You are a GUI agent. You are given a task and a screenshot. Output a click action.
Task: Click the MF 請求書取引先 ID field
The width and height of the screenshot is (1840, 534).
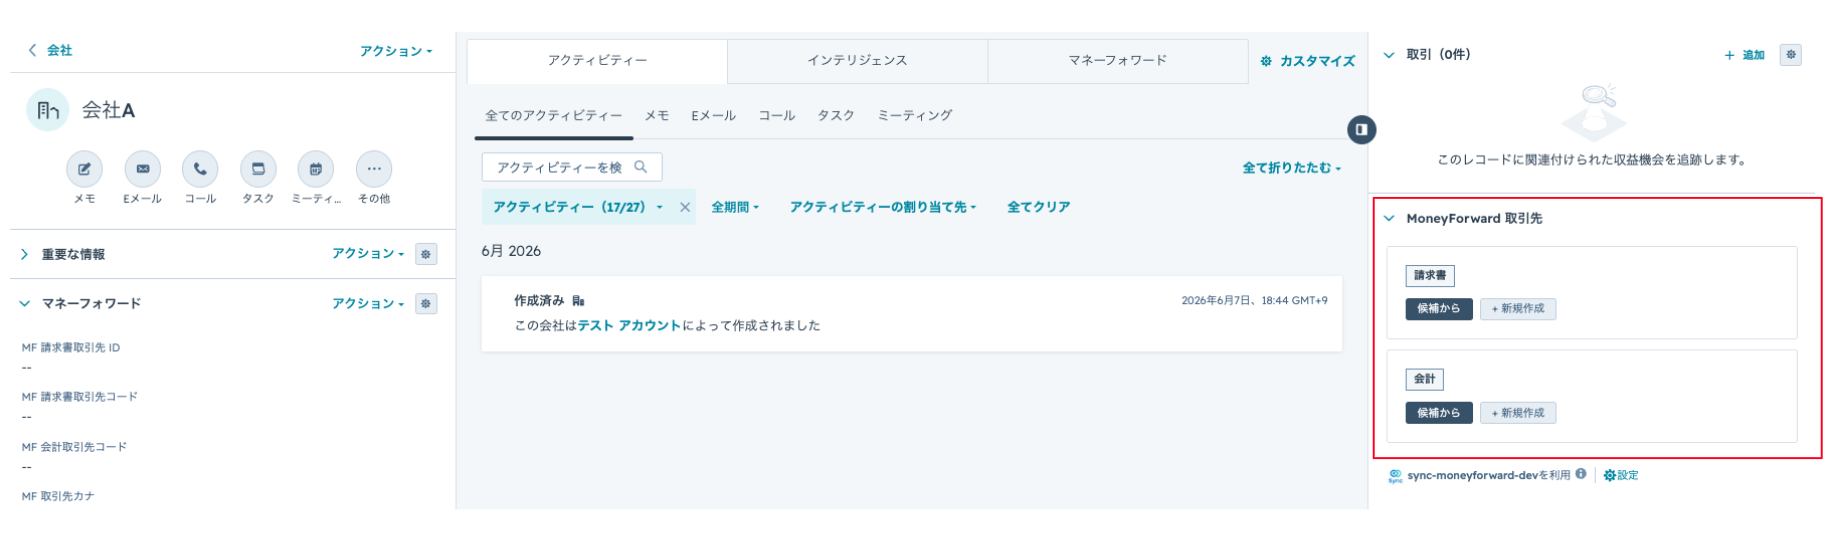(228, 358)
